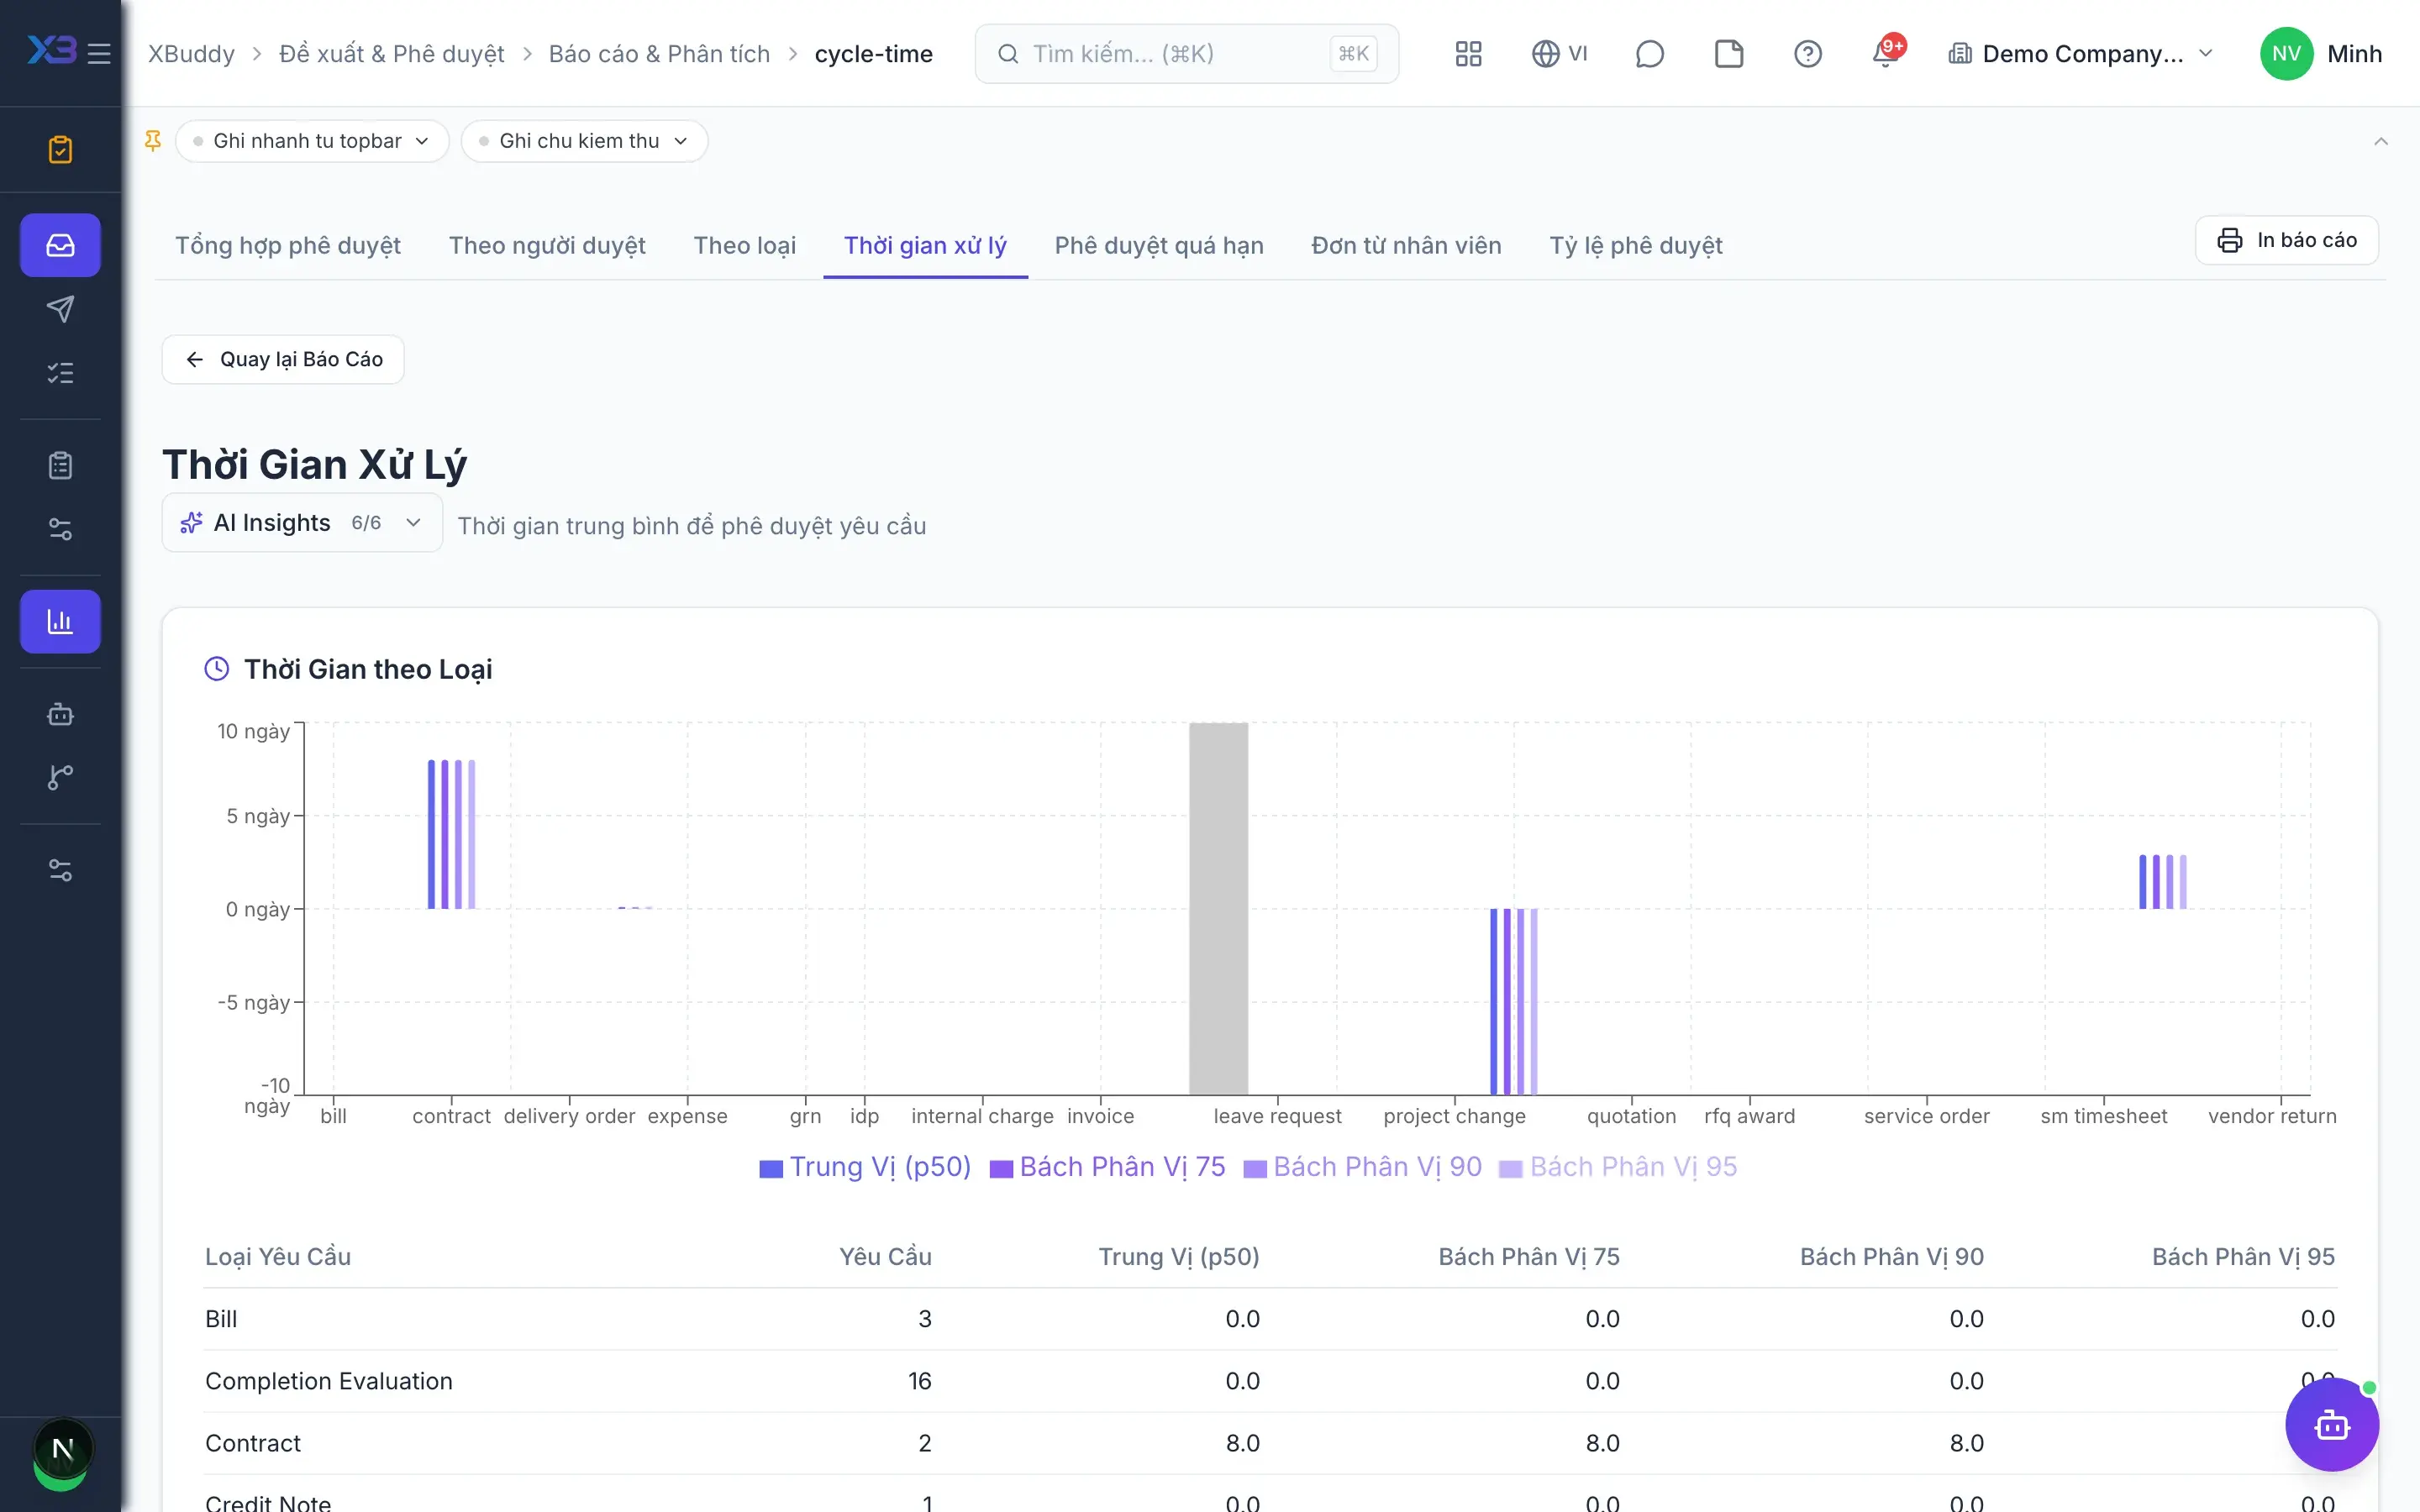This screenshot has width=2420, height=1512.
Task: Toggle the hamburger menu next to the logo
Action: coord(99,53)
